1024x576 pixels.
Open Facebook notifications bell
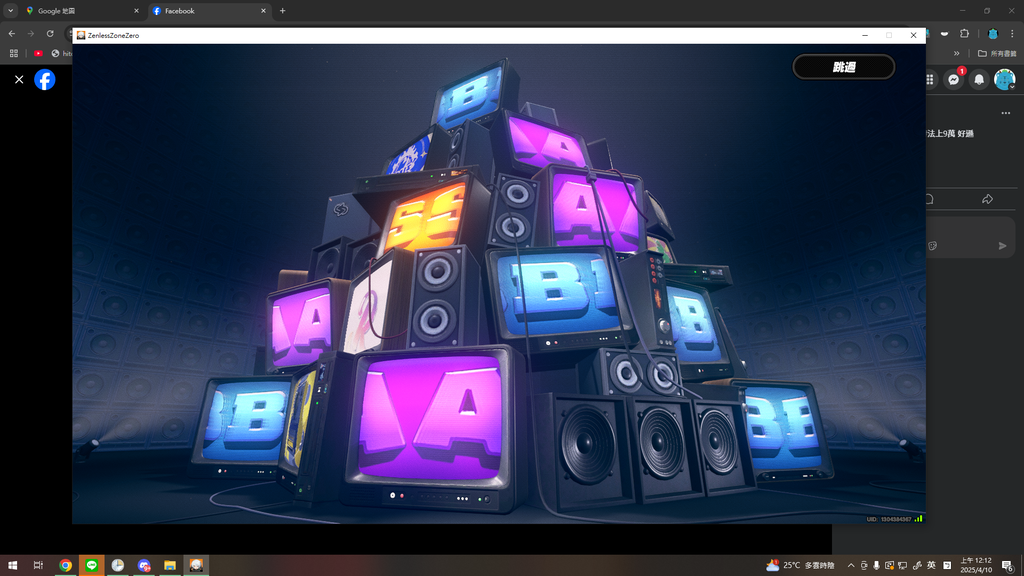979,80
